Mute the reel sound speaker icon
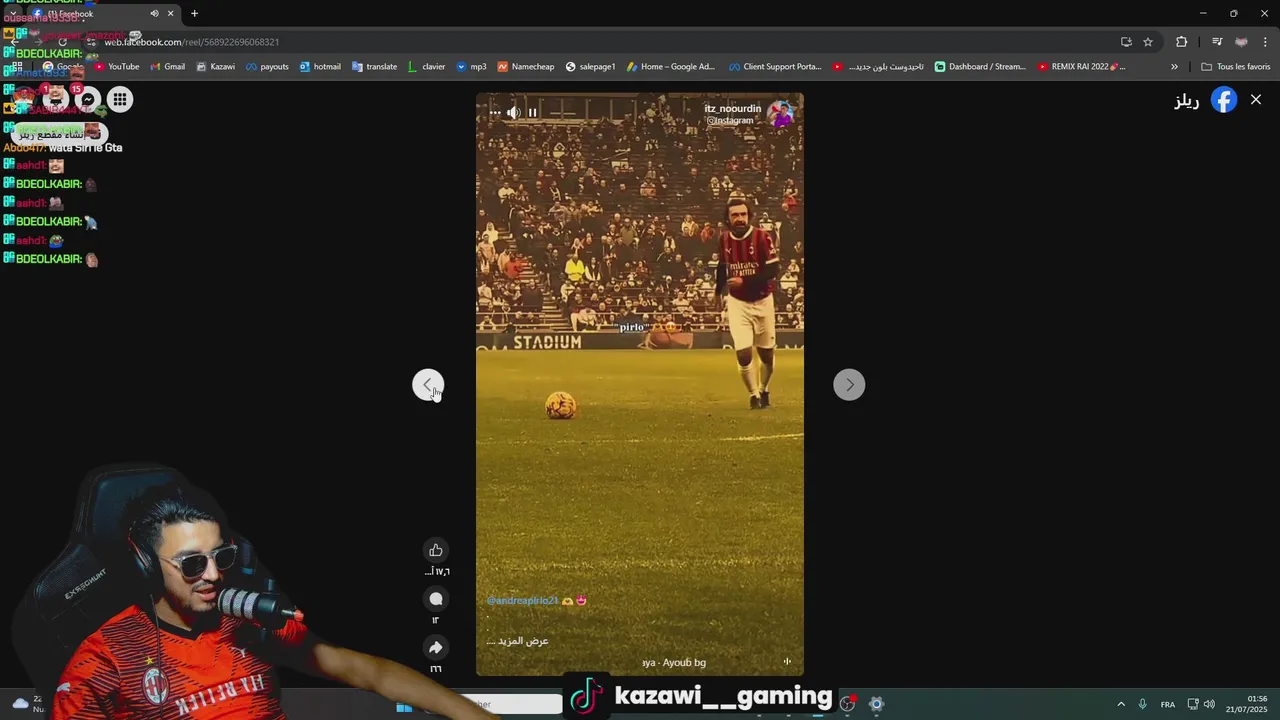The width and height of the screenshot is (1280, 720). pyautogui.click(x=513, y=113)
